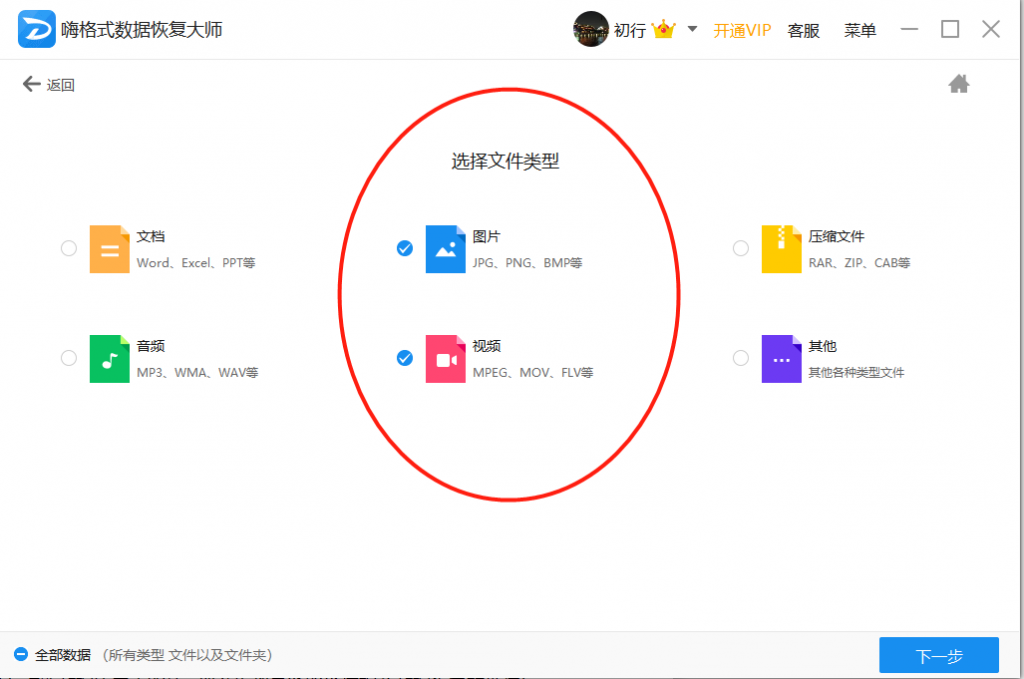Screen dimensions: 1024x679
Task: Click 'MPEG、MOV、FLV等' description text
Action: click(x=533, y=372)
